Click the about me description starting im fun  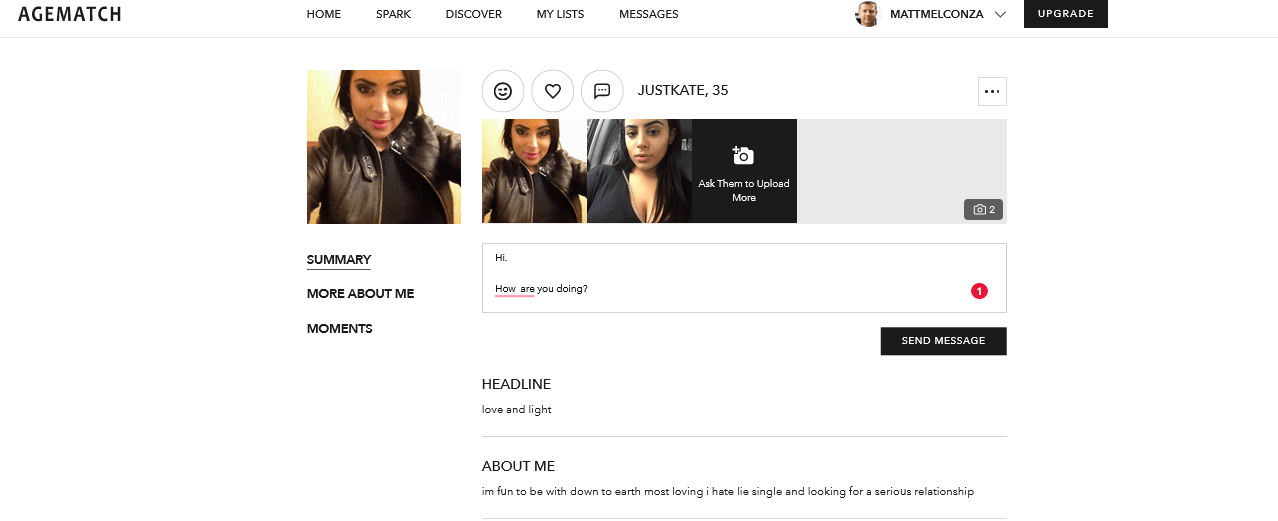pos(728,492)
